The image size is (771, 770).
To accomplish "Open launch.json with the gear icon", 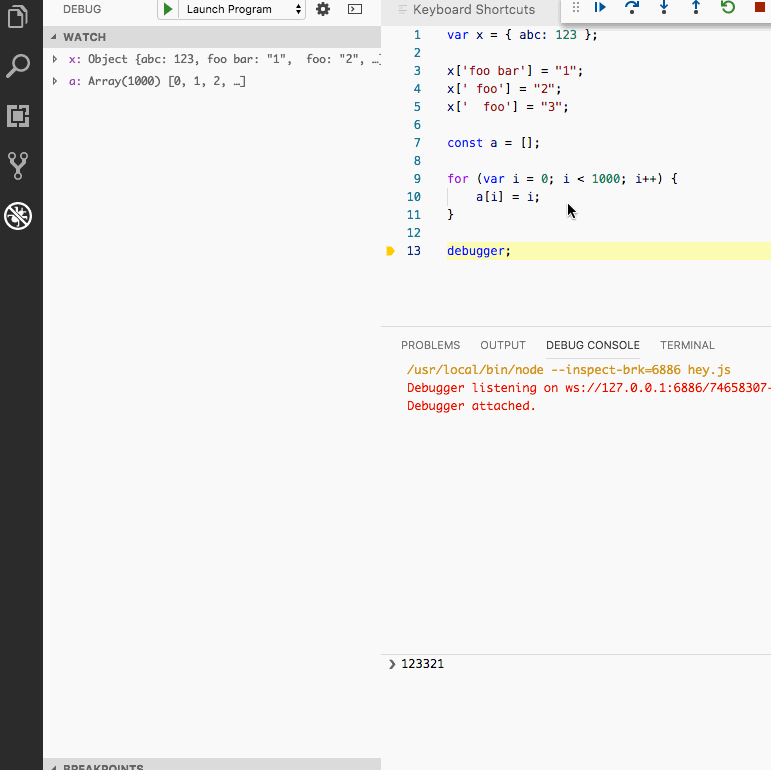I will (x=323, y=9).
